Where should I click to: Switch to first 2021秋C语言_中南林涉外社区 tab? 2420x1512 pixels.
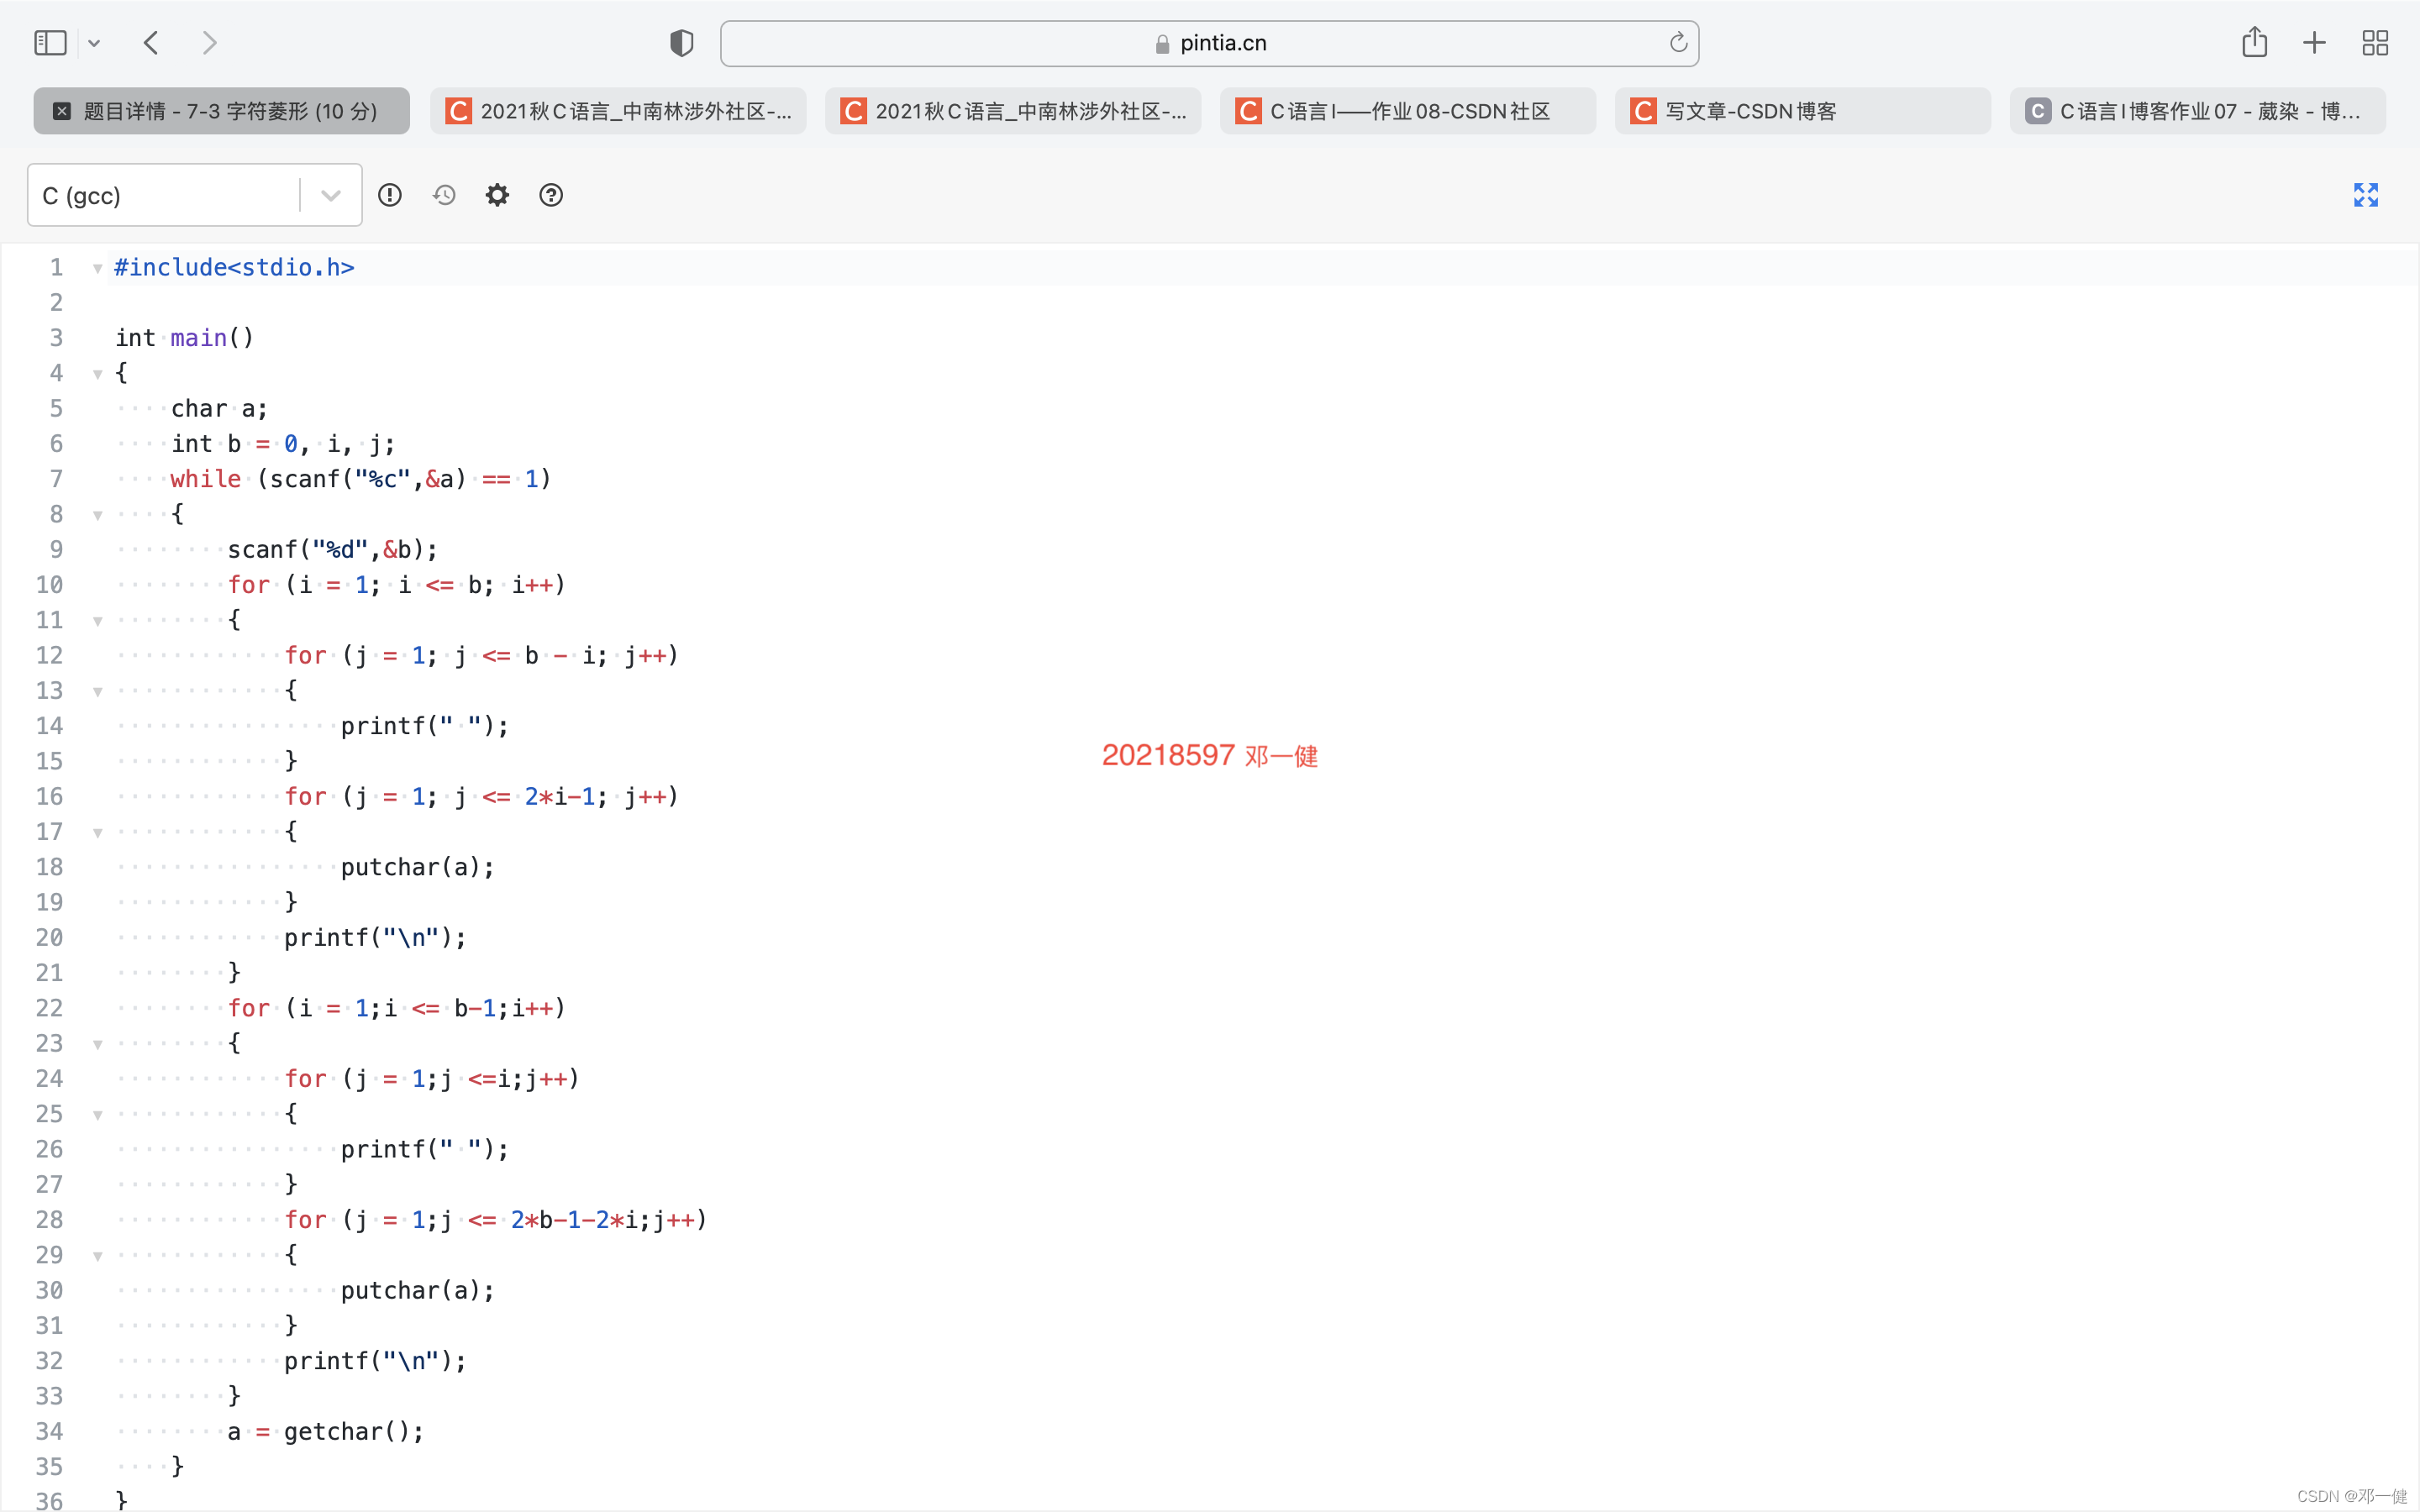coord(618,111)
